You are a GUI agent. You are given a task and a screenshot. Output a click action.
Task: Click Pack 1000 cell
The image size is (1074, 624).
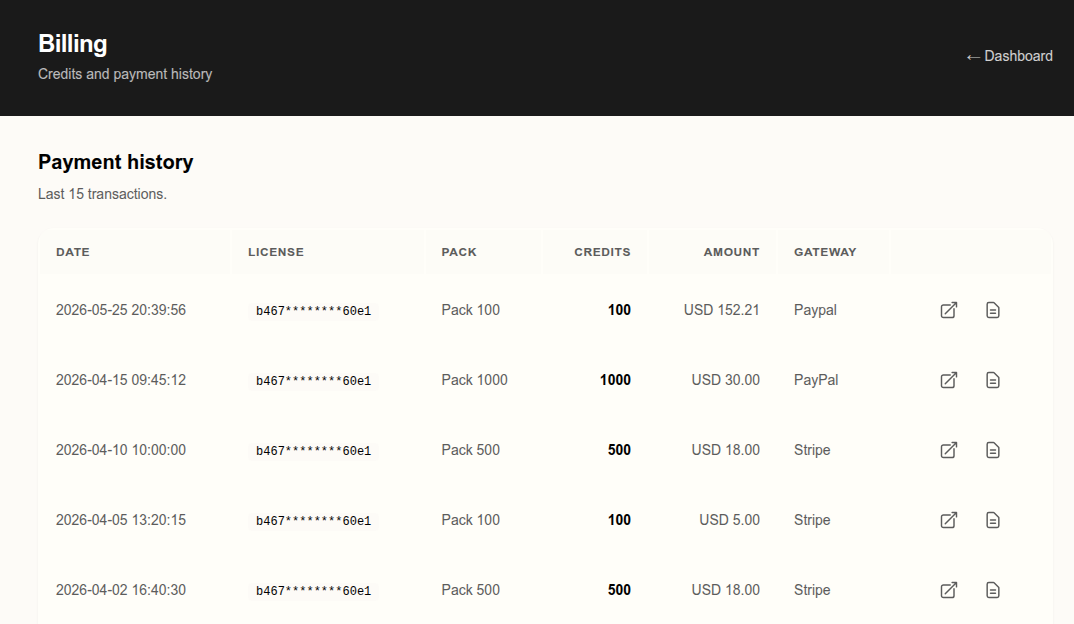(474, 380)
